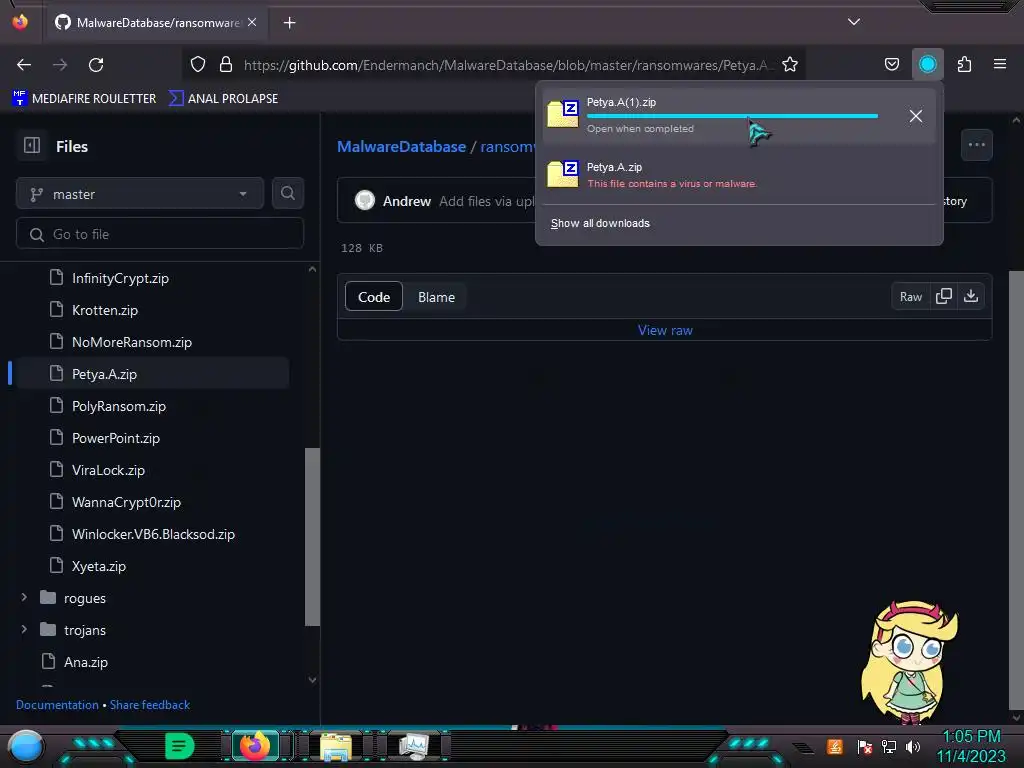Screen dimensions: 1024x768
Task: Toggle the Firefox downloads panel button
Action: click(927, 64)
